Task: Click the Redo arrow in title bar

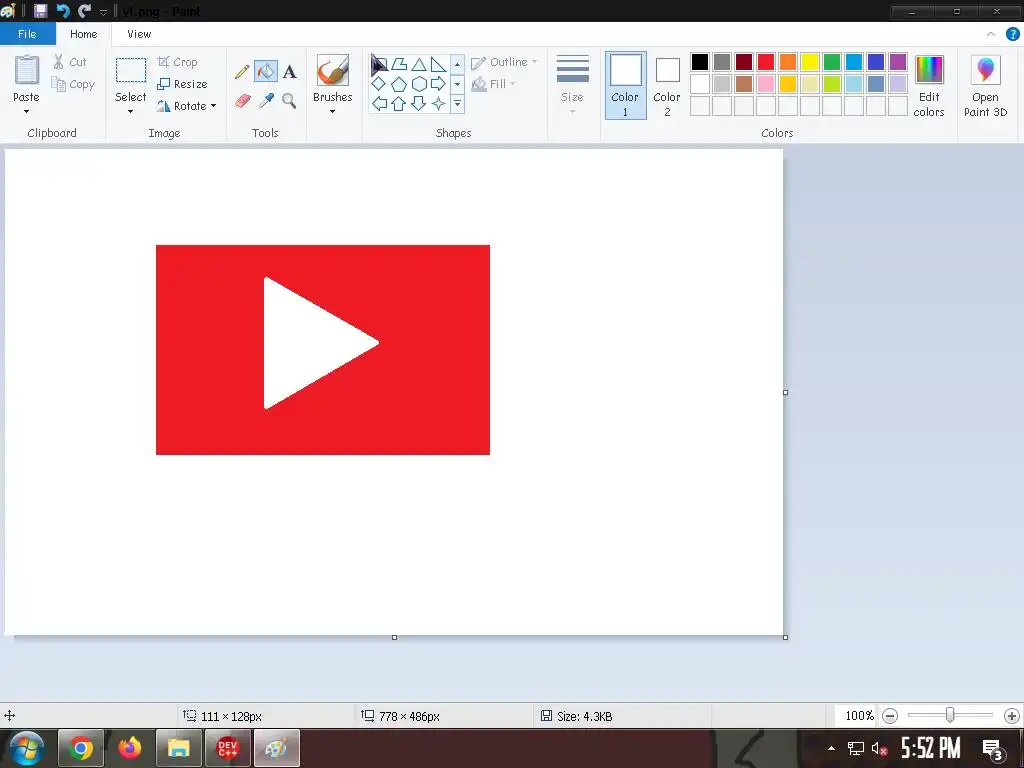Action: tap(84, 10)
